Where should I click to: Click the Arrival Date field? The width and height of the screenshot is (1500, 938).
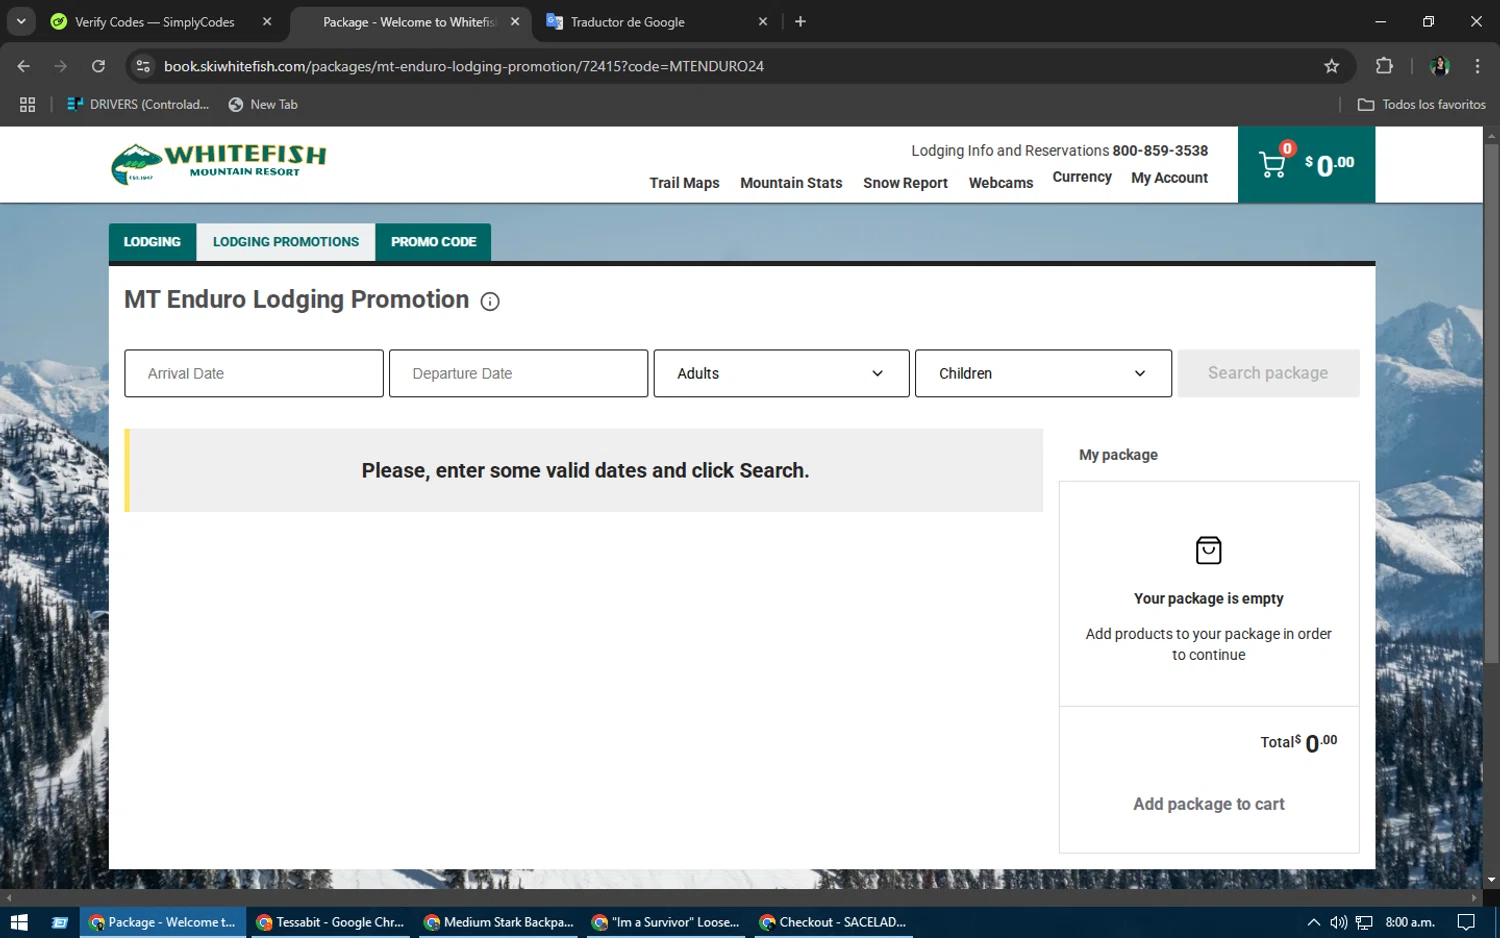click(x=254, y=373)
